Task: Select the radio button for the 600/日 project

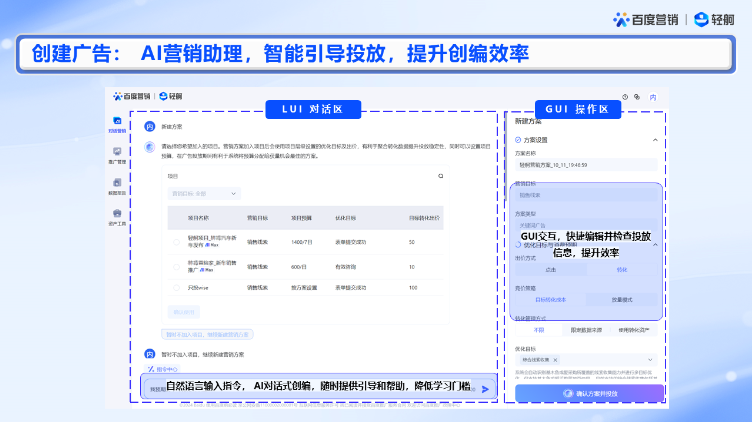Action: click(x=177, y=267)
